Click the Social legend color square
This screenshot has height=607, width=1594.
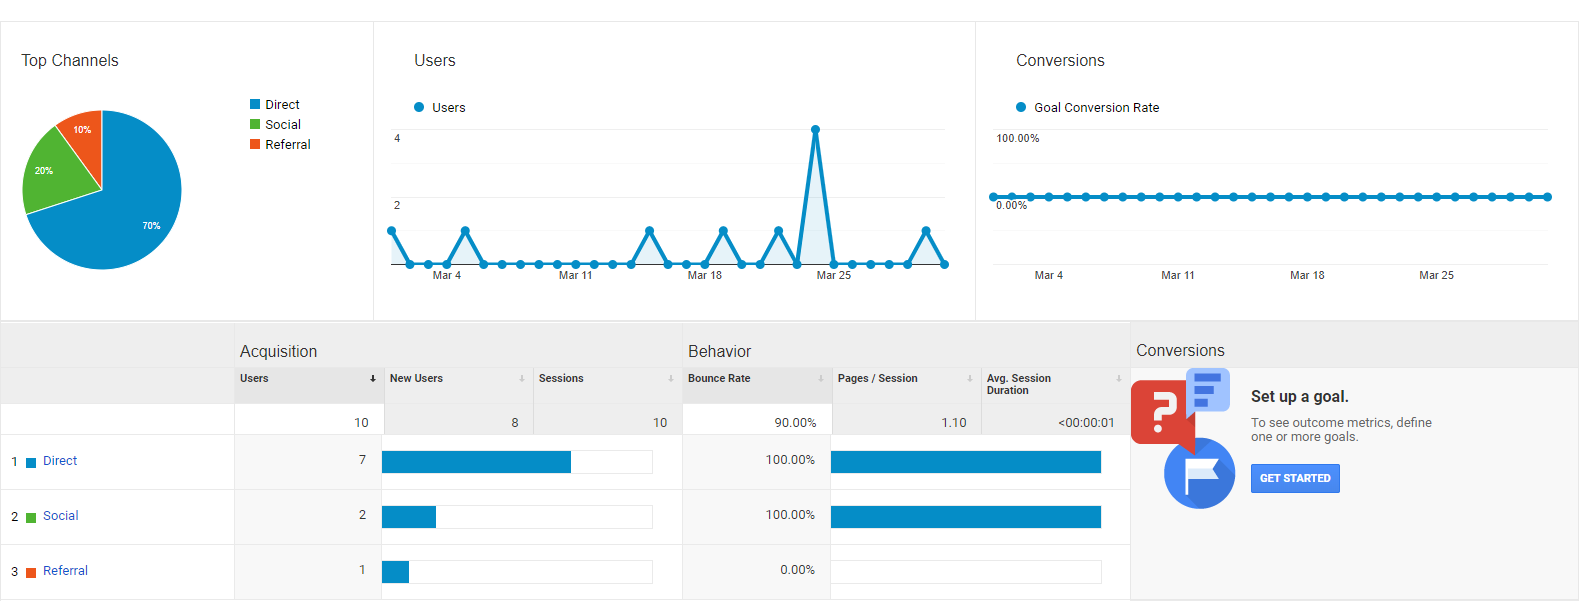coord(255,124)
